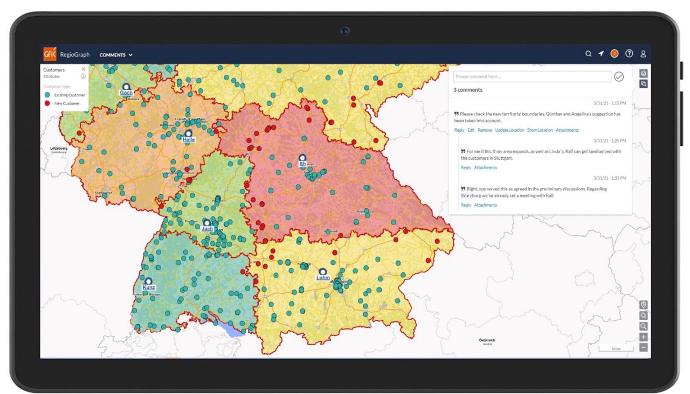Click the Reply link on first comment
The image size is (690, 394).
tap(459, 130)
